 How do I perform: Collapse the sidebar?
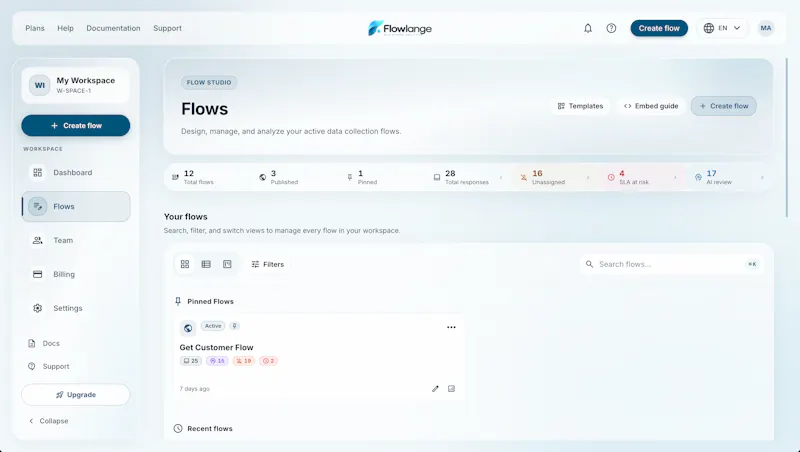click(x=48, y=421)
